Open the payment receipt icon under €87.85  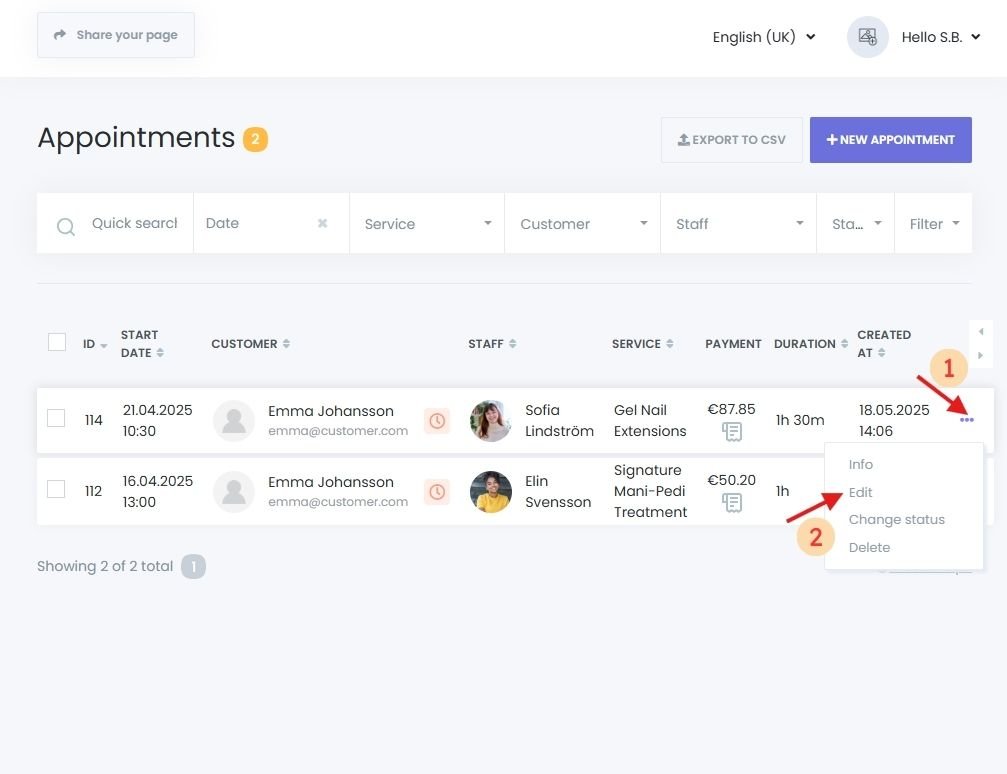731,432
